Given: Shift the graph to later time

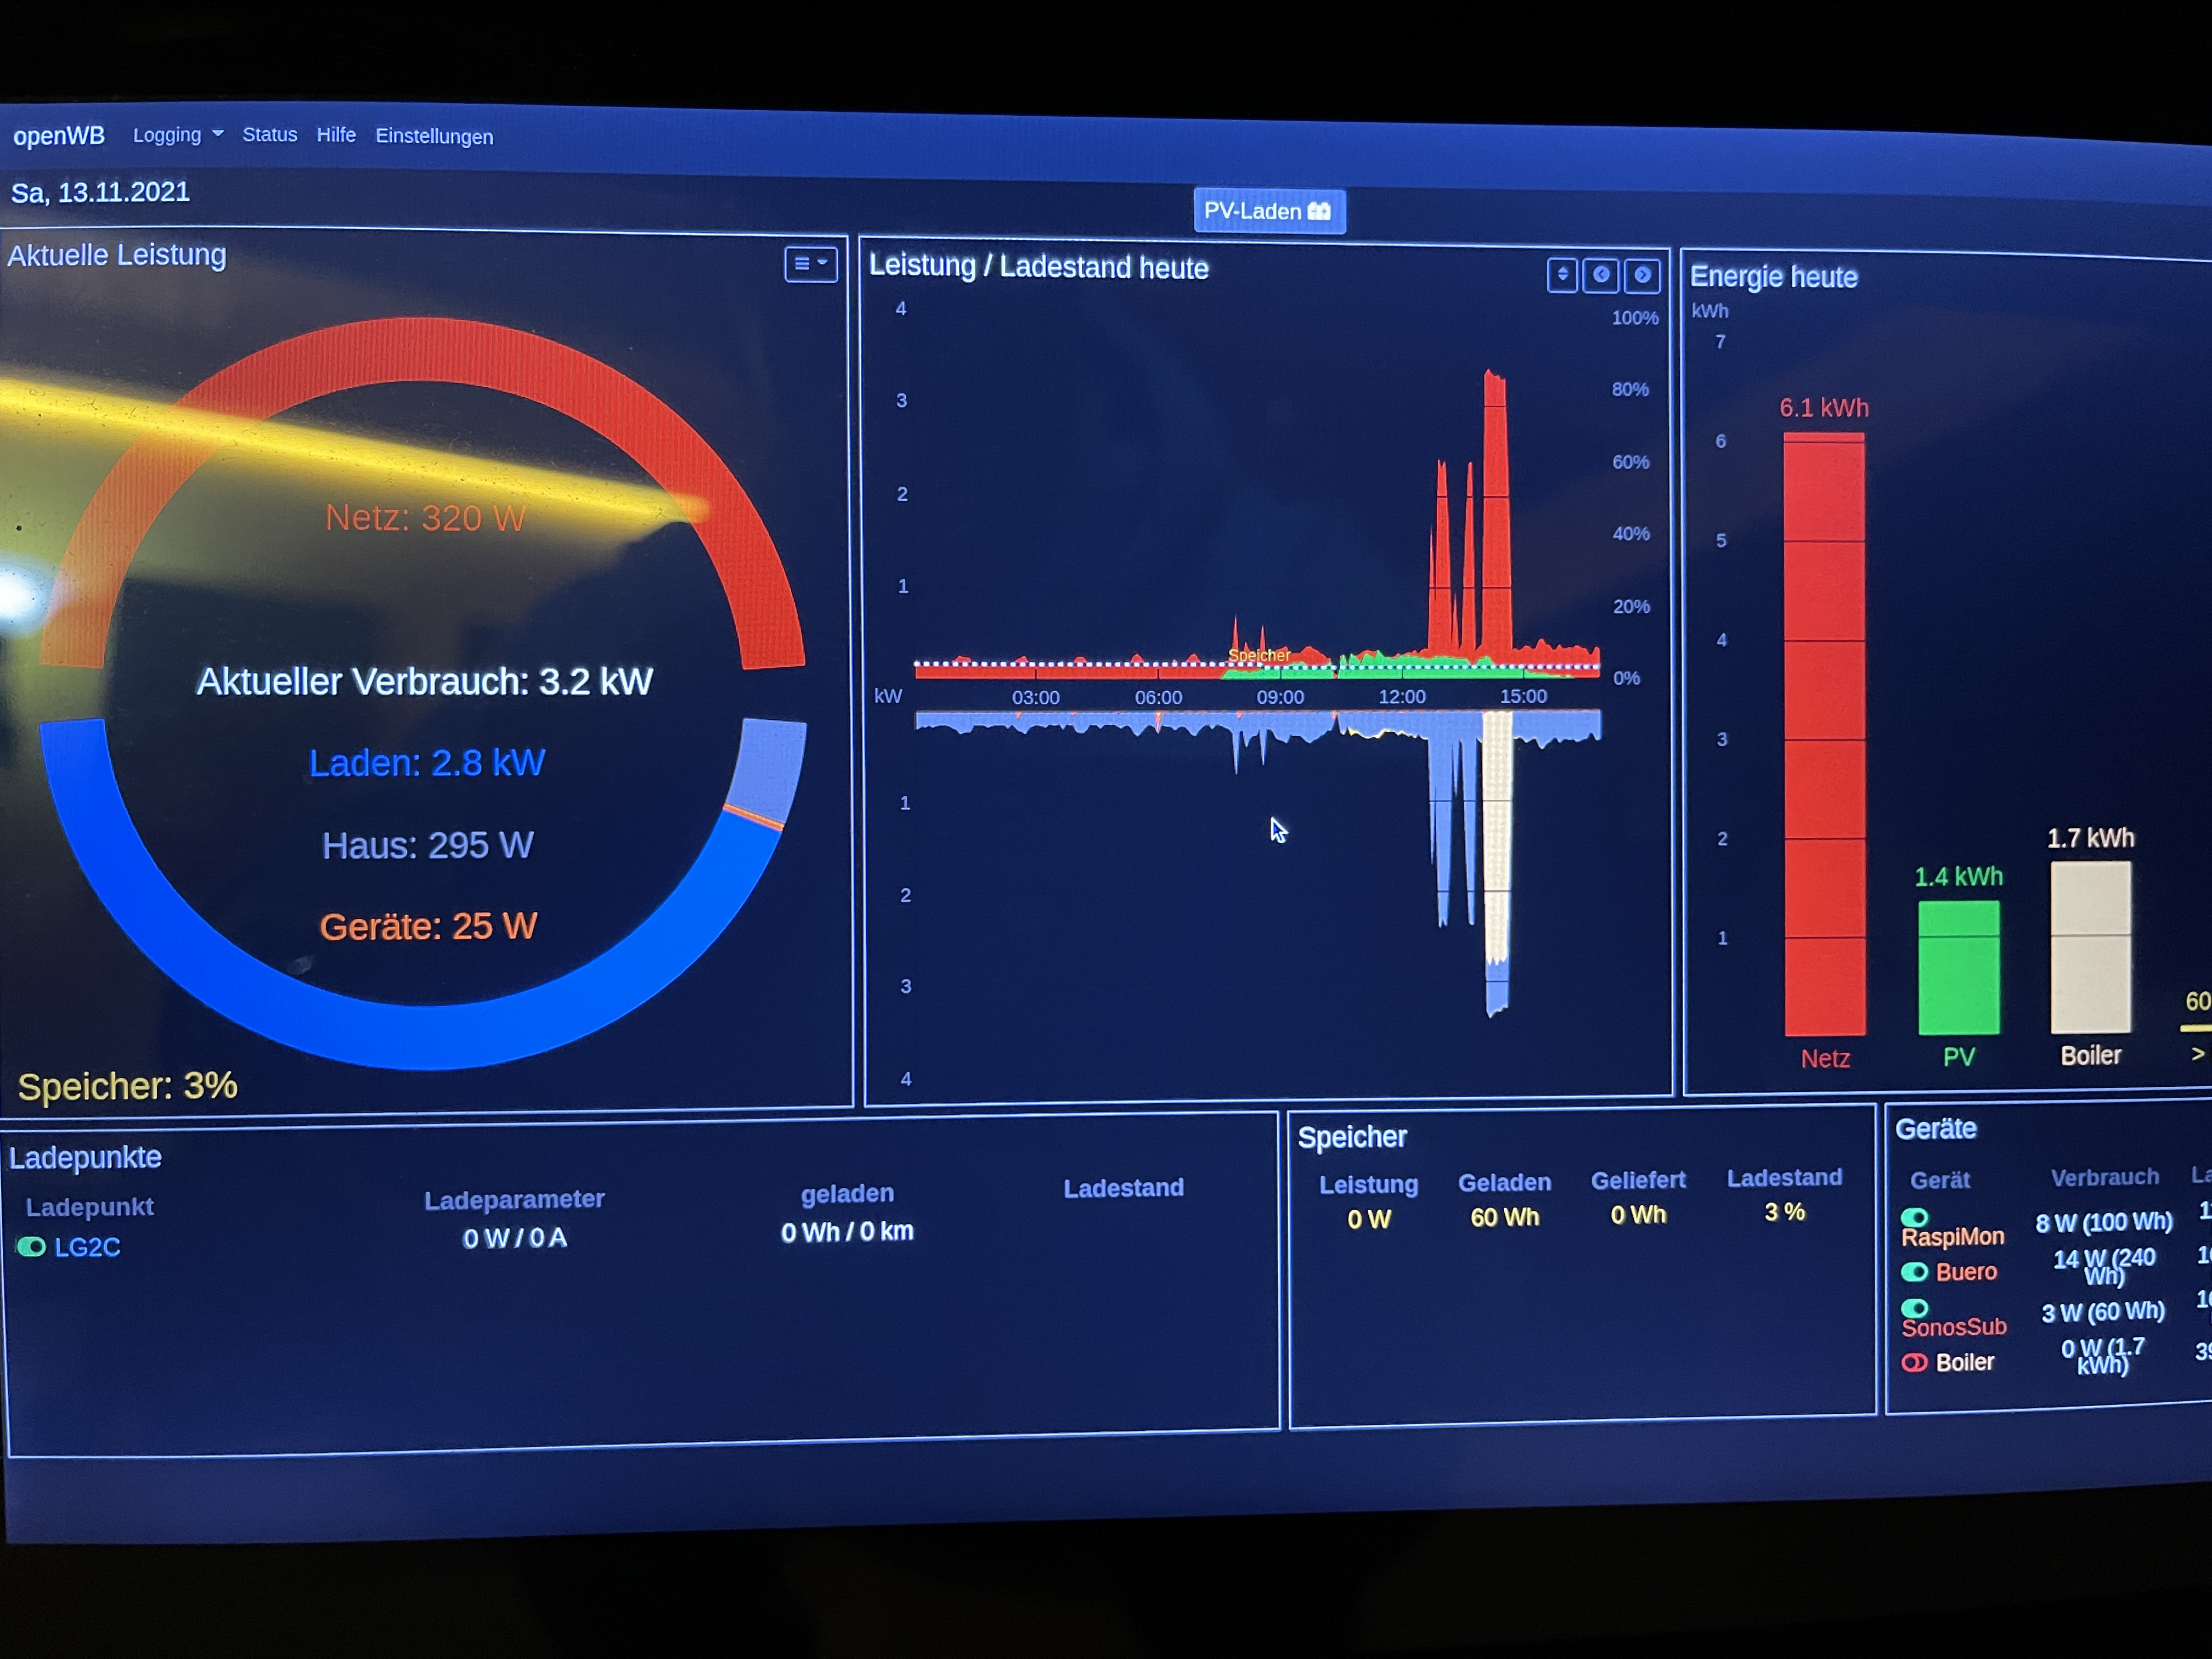Looking at the screenshot, I should pyautogui.click(x=1642, y=276).
